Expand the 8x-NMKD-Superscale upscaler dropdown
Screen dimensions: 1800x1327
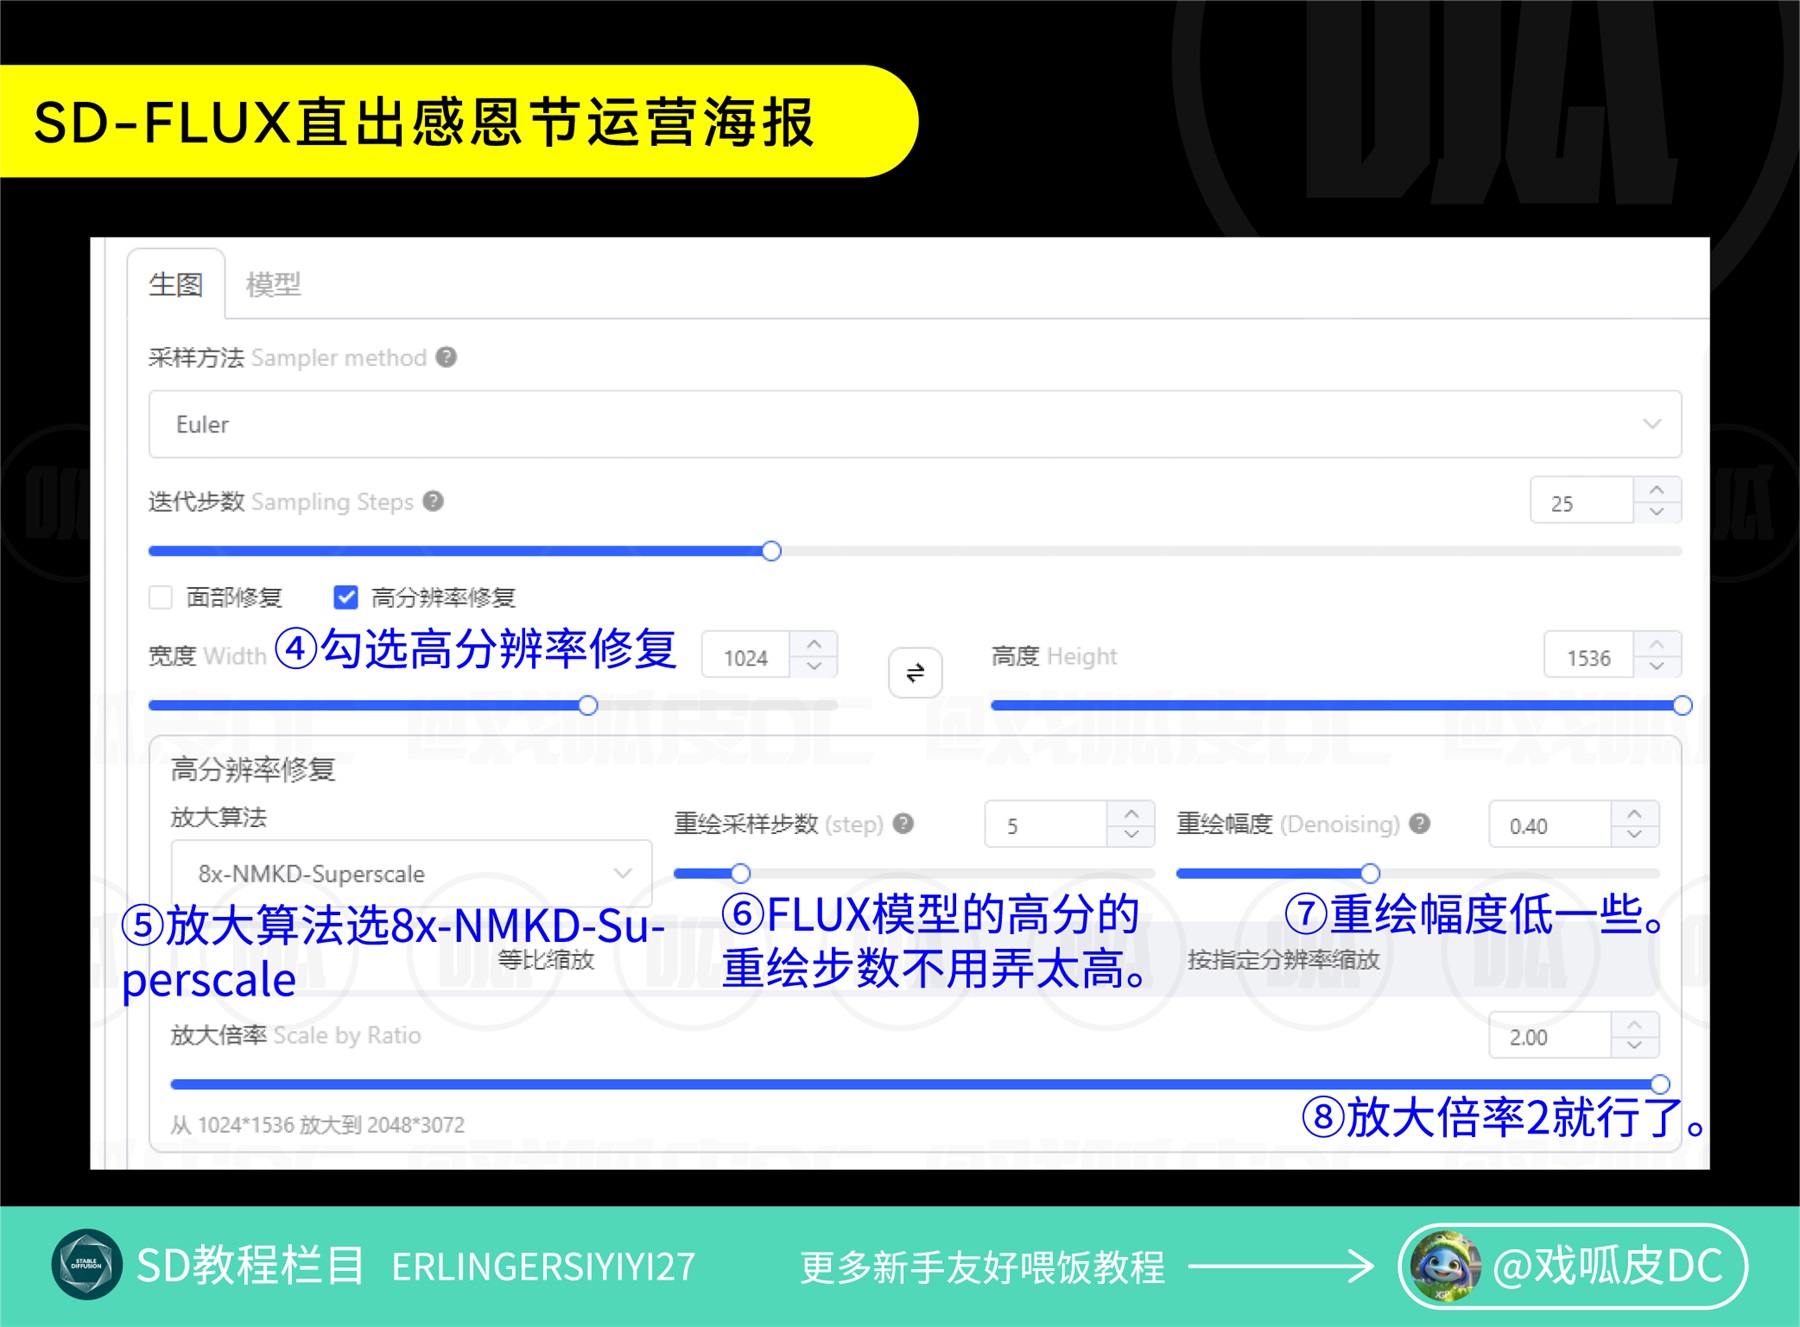tap(411, 873)
